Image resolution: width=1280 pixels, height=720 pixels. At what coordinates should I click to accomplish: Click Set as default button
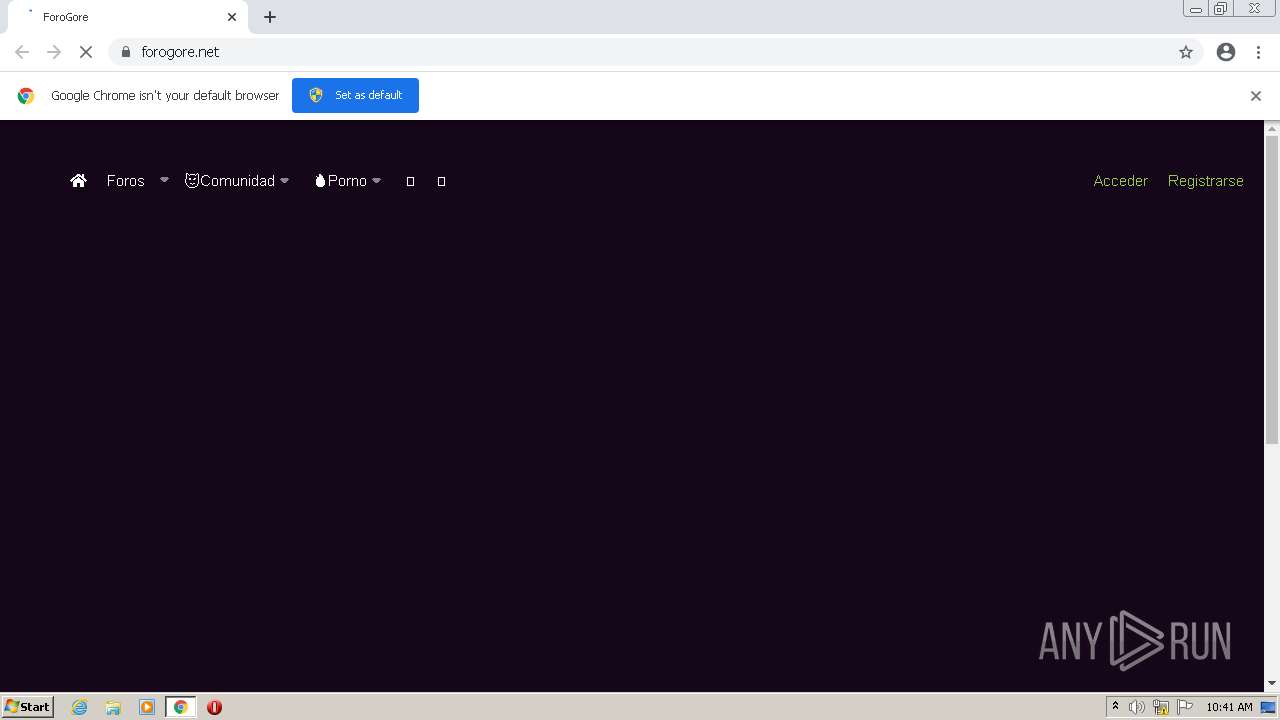(x=355, y=95)
